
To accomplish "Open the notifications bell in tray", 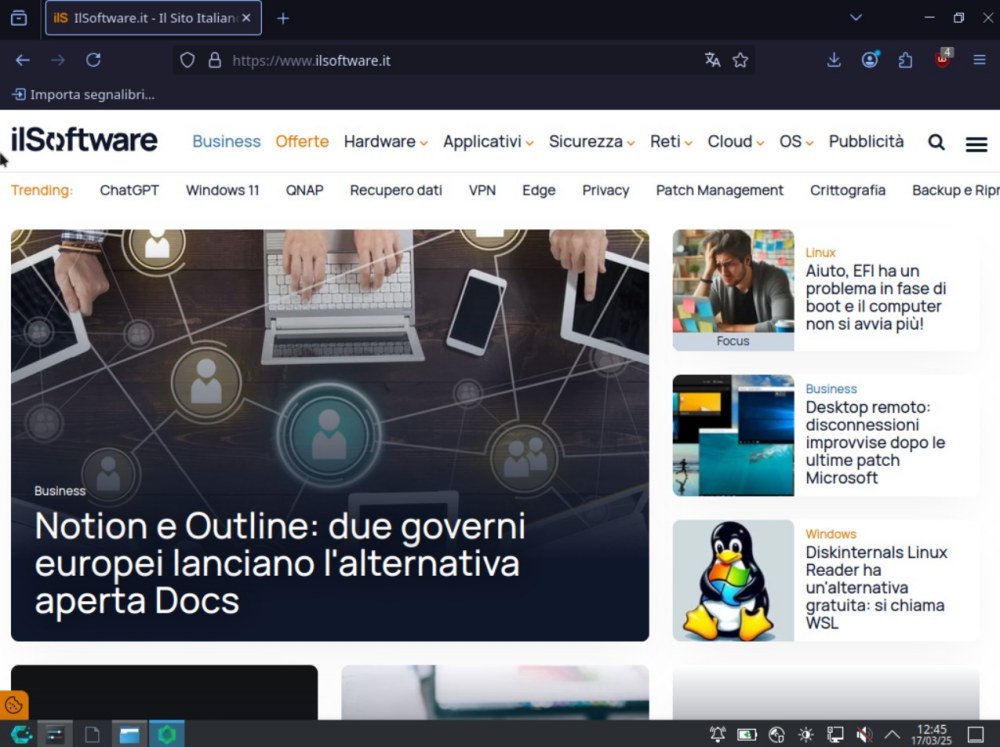I will [717, 735].
